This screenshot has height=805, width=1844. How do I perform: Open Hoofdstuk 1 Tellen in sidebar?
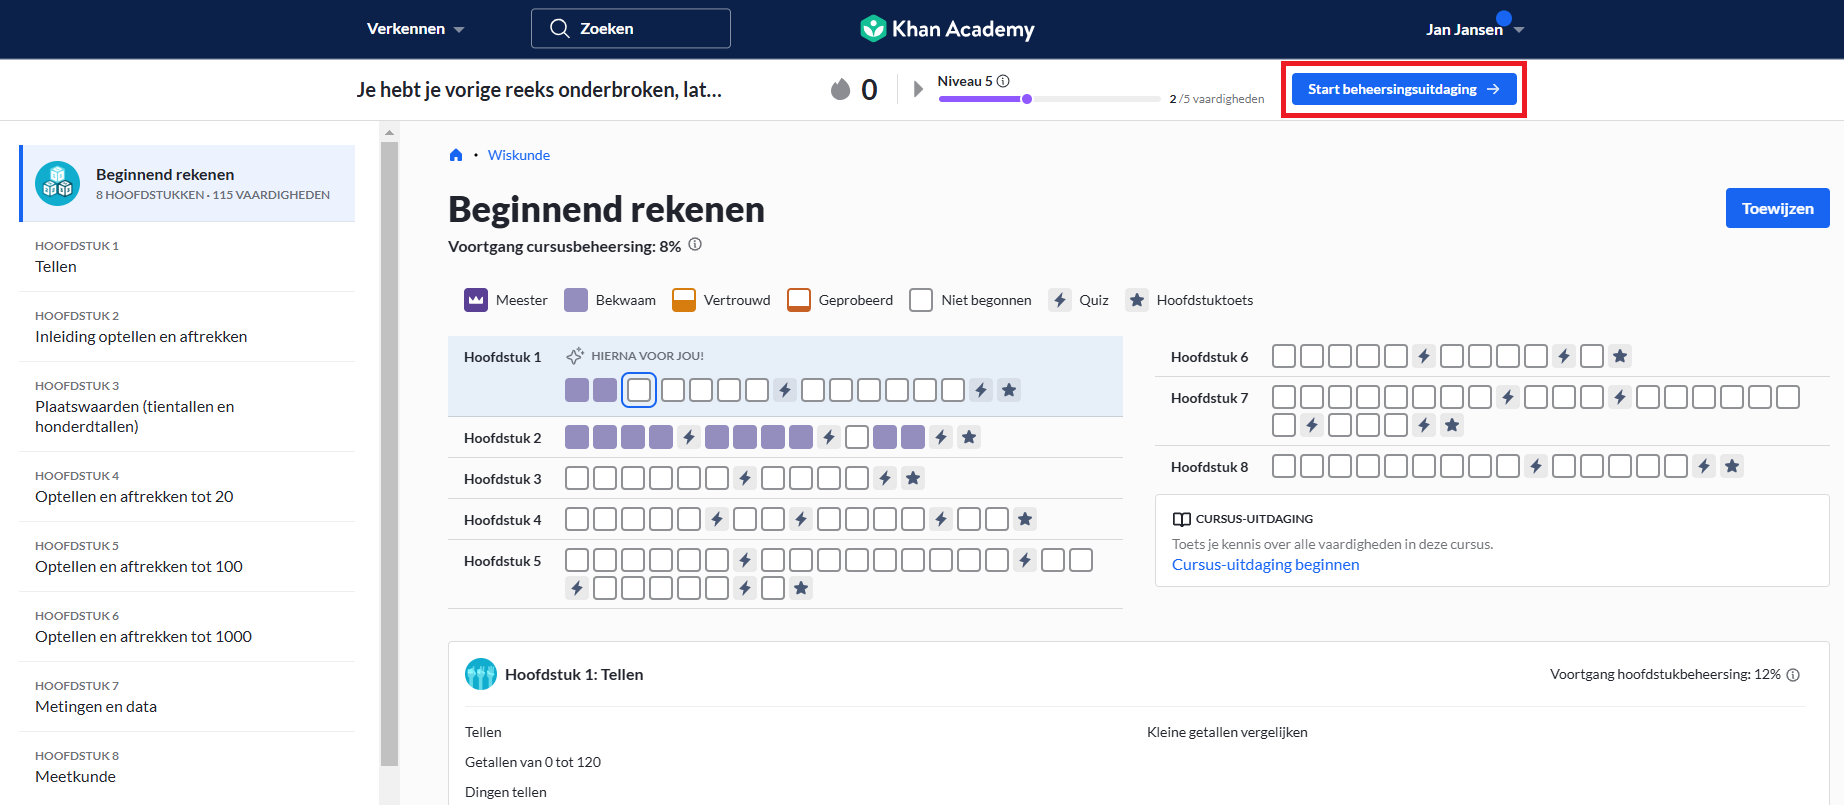pyautogui.click(x=187, y=257)
